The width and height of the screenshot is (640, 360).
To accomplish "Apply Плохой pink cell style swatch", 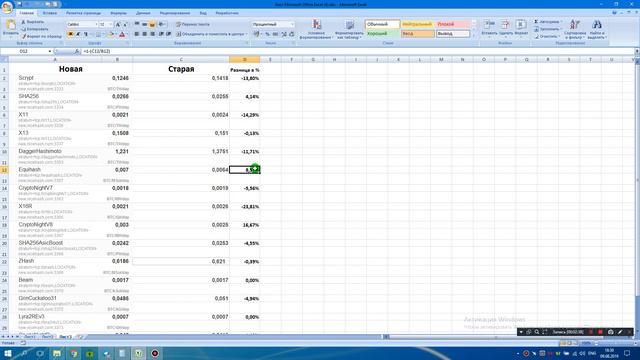I will tap(453, 24).
